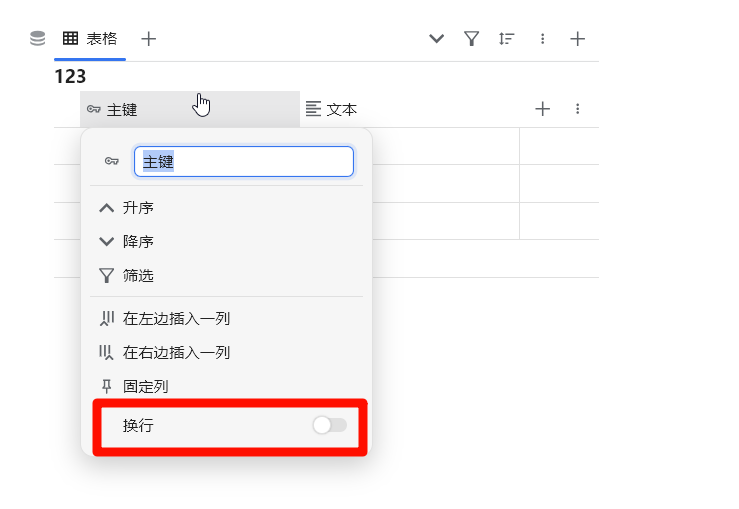
Task: Switch to the 表格 view tab
Action: [90, 39]
